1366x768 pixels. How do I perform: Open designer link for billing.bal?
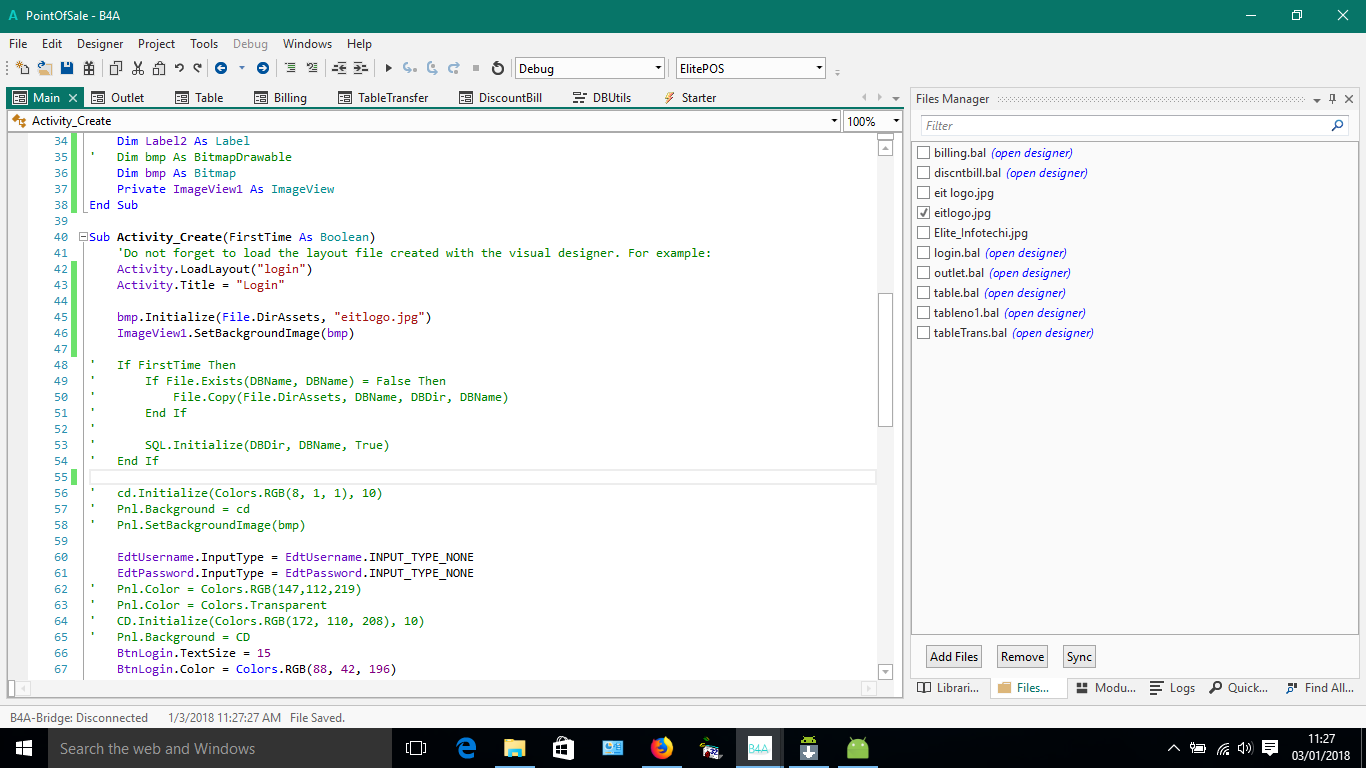1032,153
